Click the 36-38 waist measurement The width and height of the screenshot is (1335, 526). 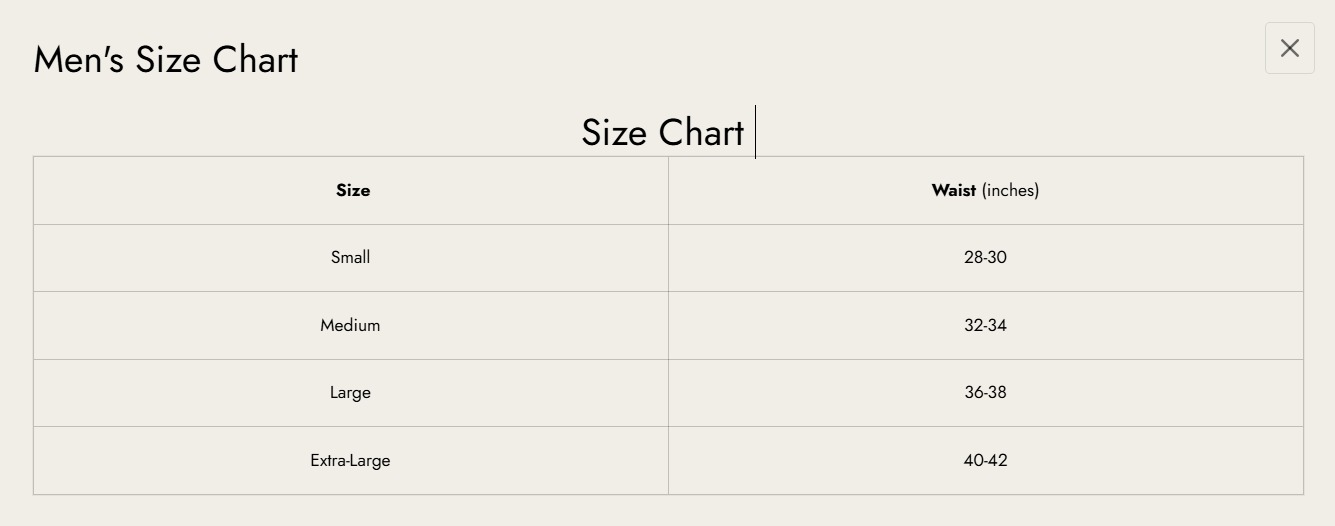(985, 392)
